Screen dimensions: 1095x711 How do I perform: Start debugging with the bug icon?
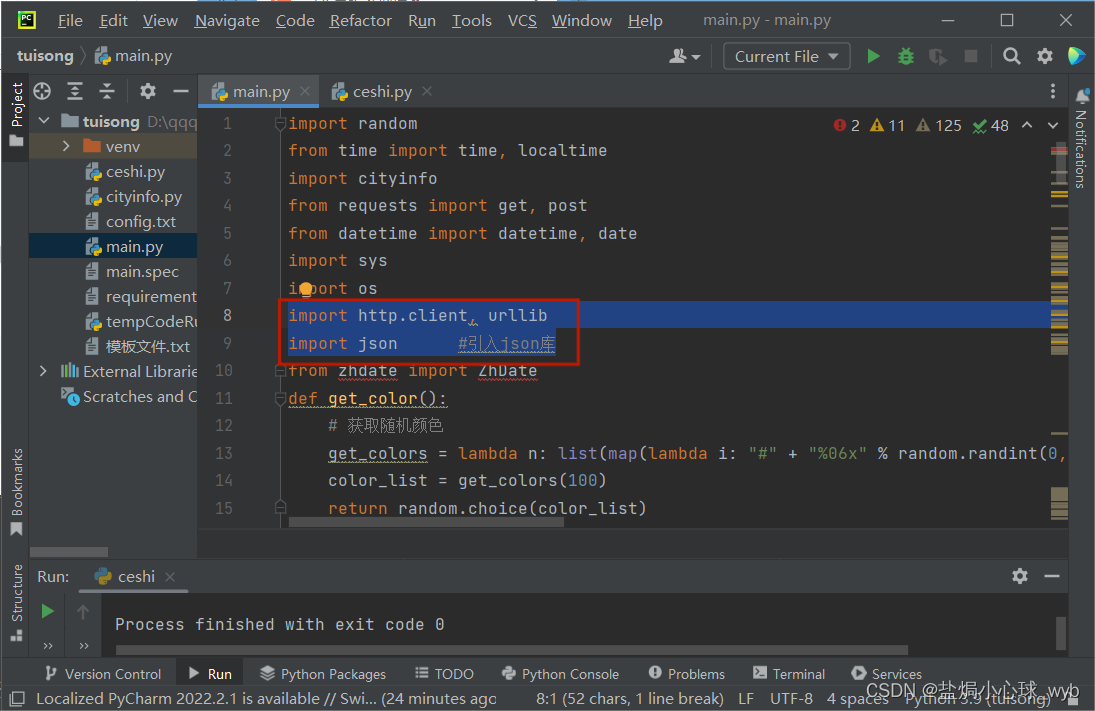(x=906, y=56)
